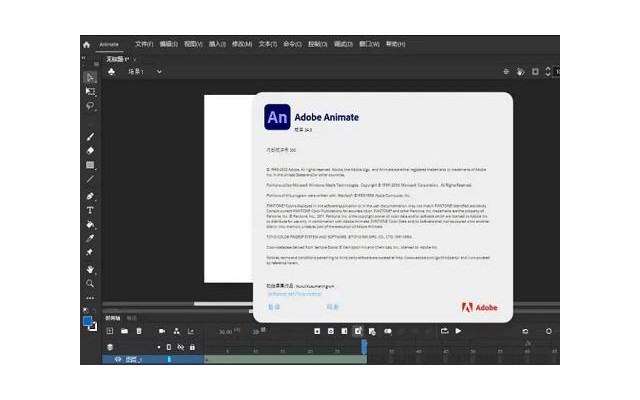
Task: Select the Brush tool
Action: (x=90, y=137)
